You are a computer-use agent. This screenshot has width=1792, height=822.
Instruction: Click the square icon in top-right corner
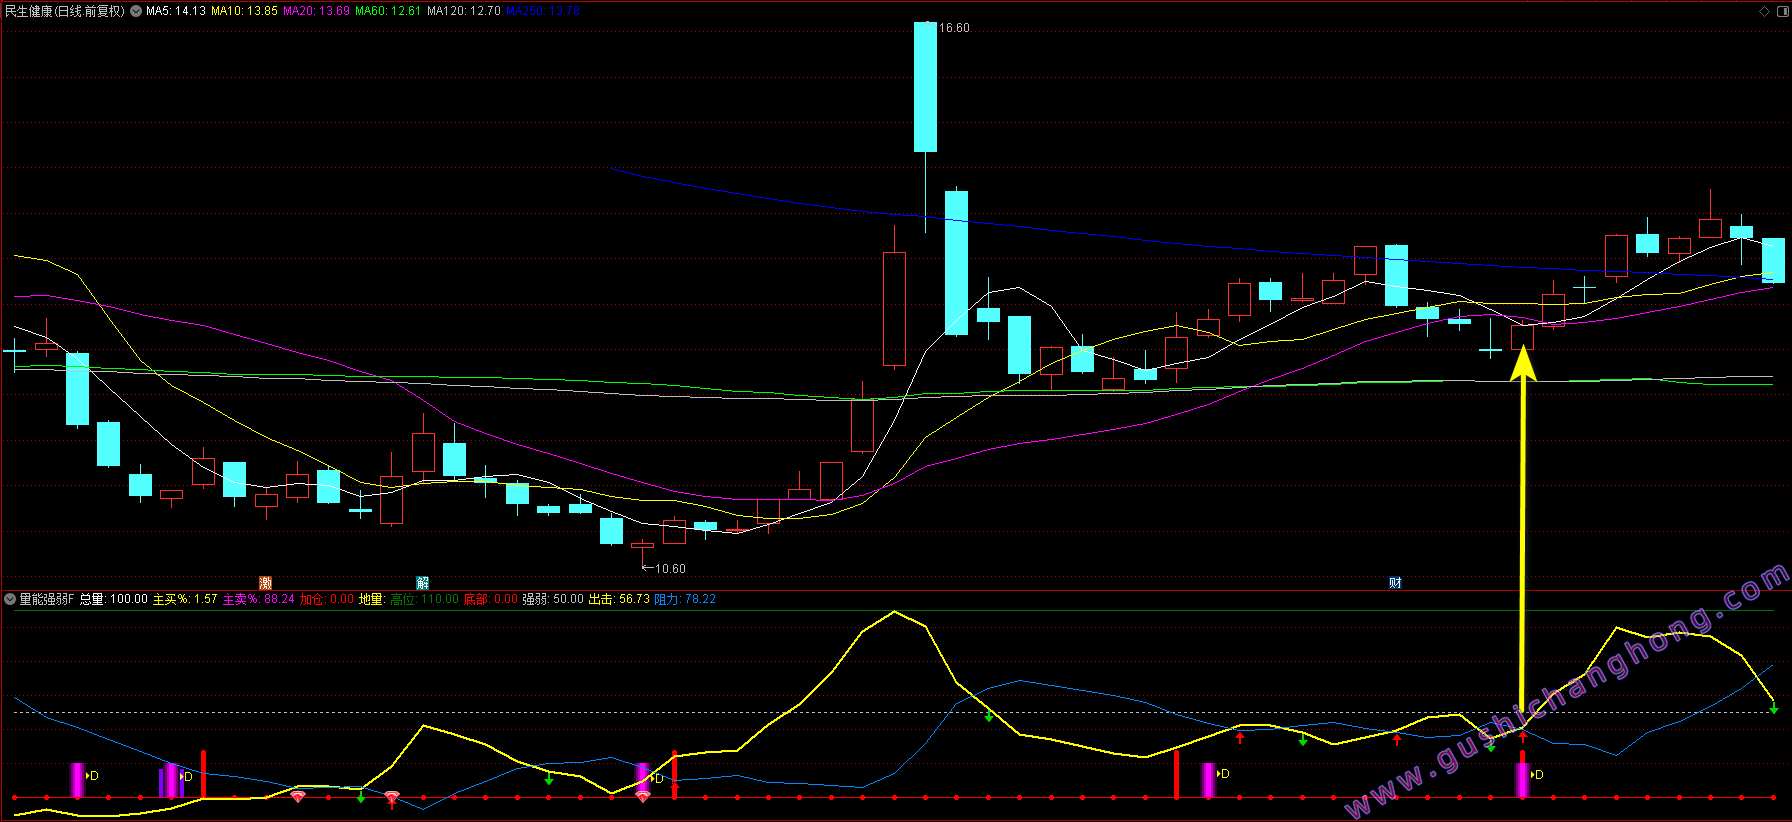click(x=1781, y=11)
